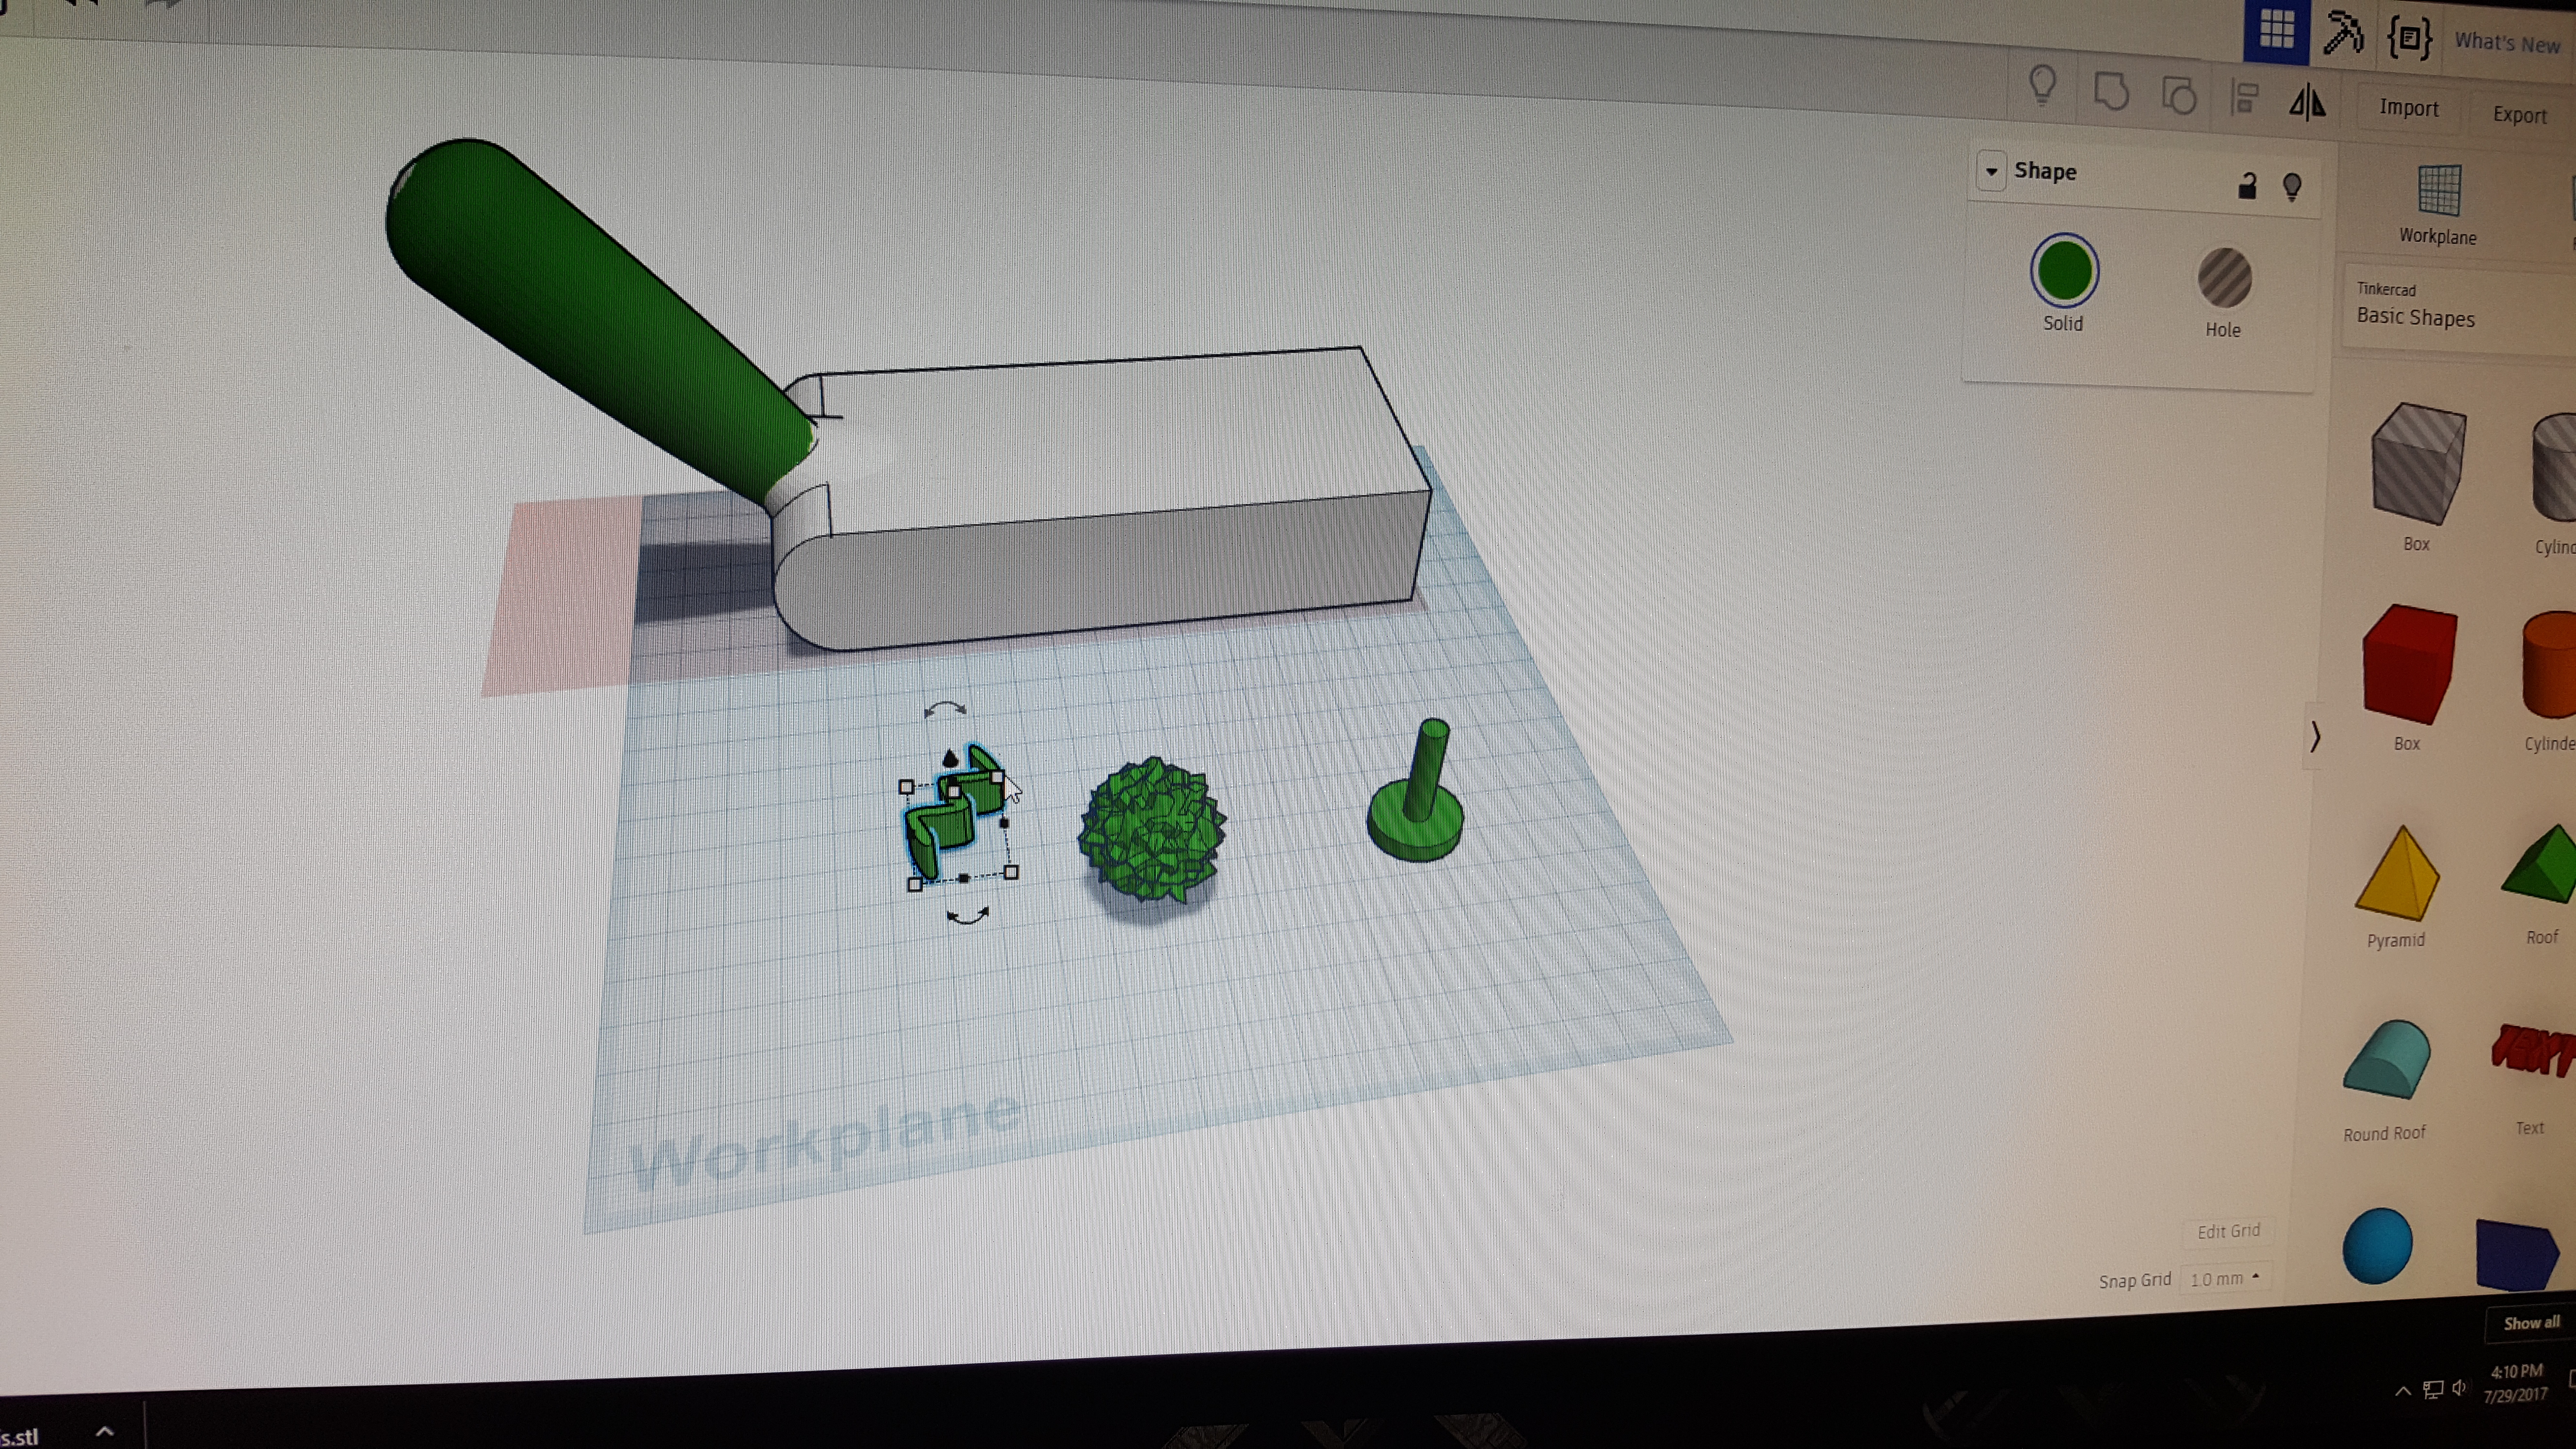
Task: Click Show all downloads button
Action: pyautogui.click(x=2530, y=1323)
